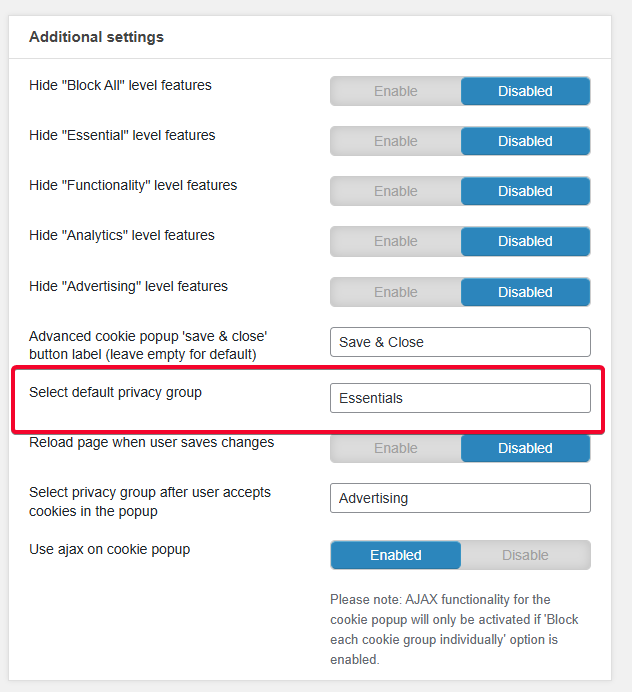The width and height of the screenshot is (632, 692).
Task: Select Enabled for Use ajax on cookie popup
Action: 396,555
